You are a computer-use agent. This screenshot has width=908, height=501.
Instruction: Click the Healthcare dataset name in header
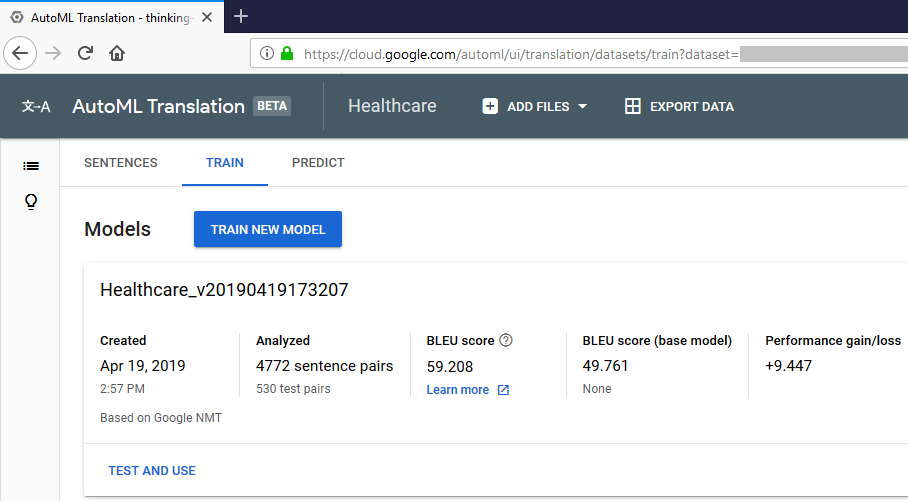392,106
